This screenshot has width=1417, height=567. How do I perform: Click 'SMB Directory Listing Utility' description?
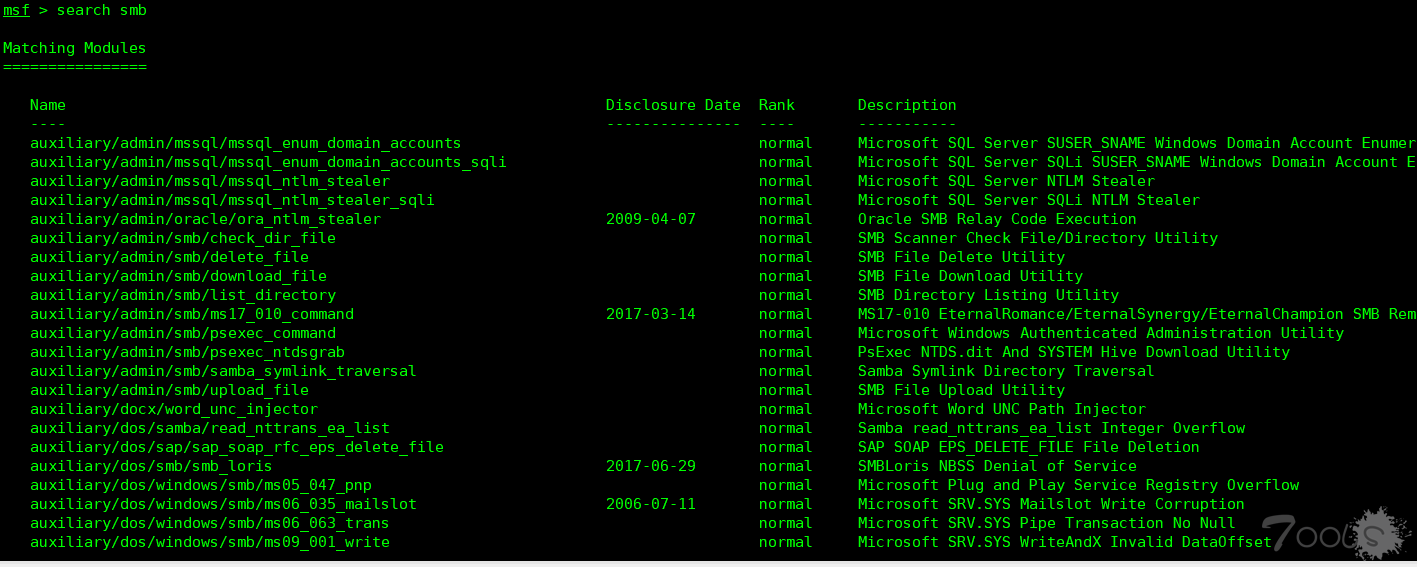[988, 295]
